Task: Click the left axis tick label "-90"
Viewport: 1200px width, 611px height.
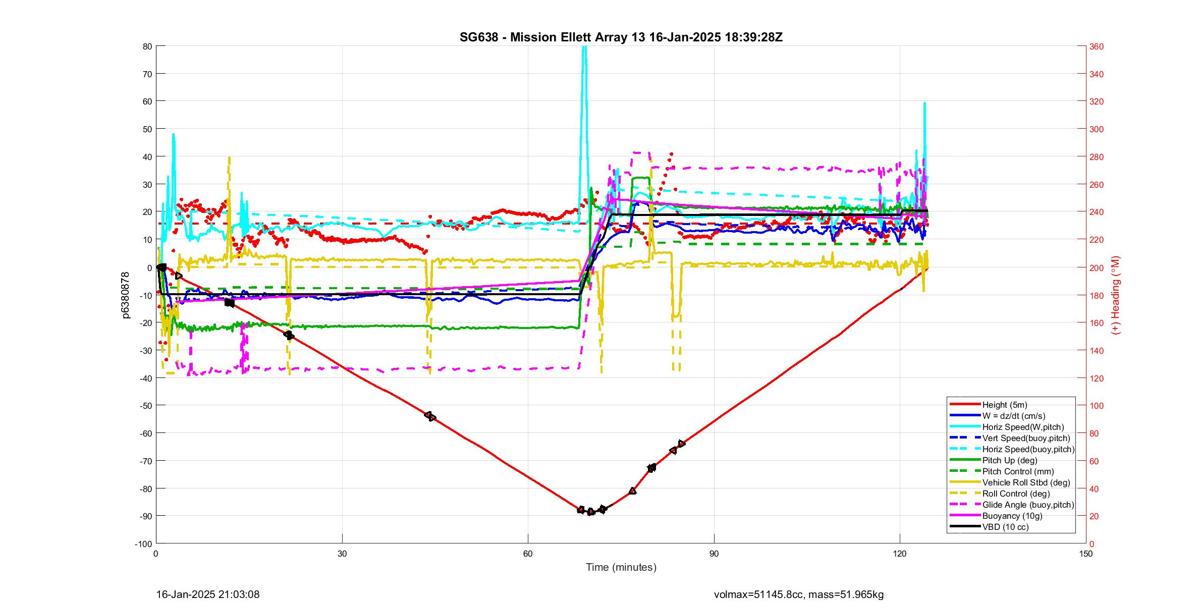Action: click(145, 516)
